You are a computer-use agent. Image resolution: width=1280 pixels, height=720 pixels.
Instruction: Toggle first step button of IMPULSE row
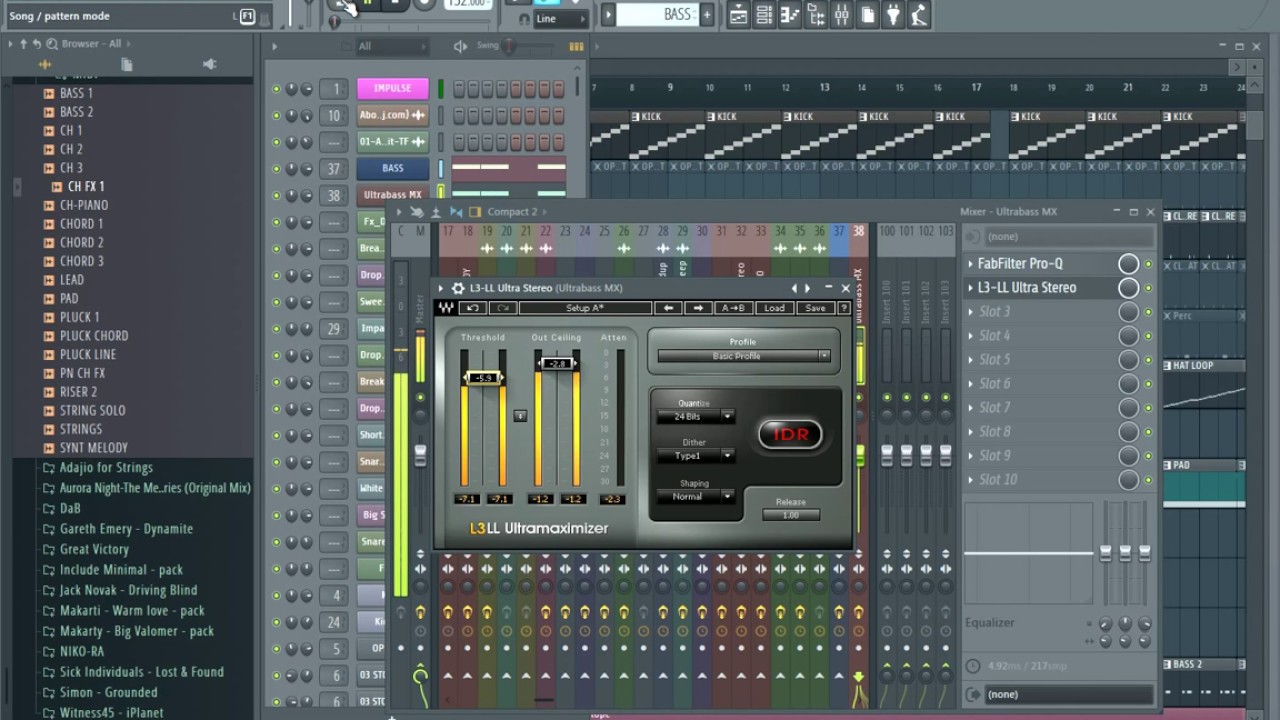pyautogui.click(x=459, y=89)
